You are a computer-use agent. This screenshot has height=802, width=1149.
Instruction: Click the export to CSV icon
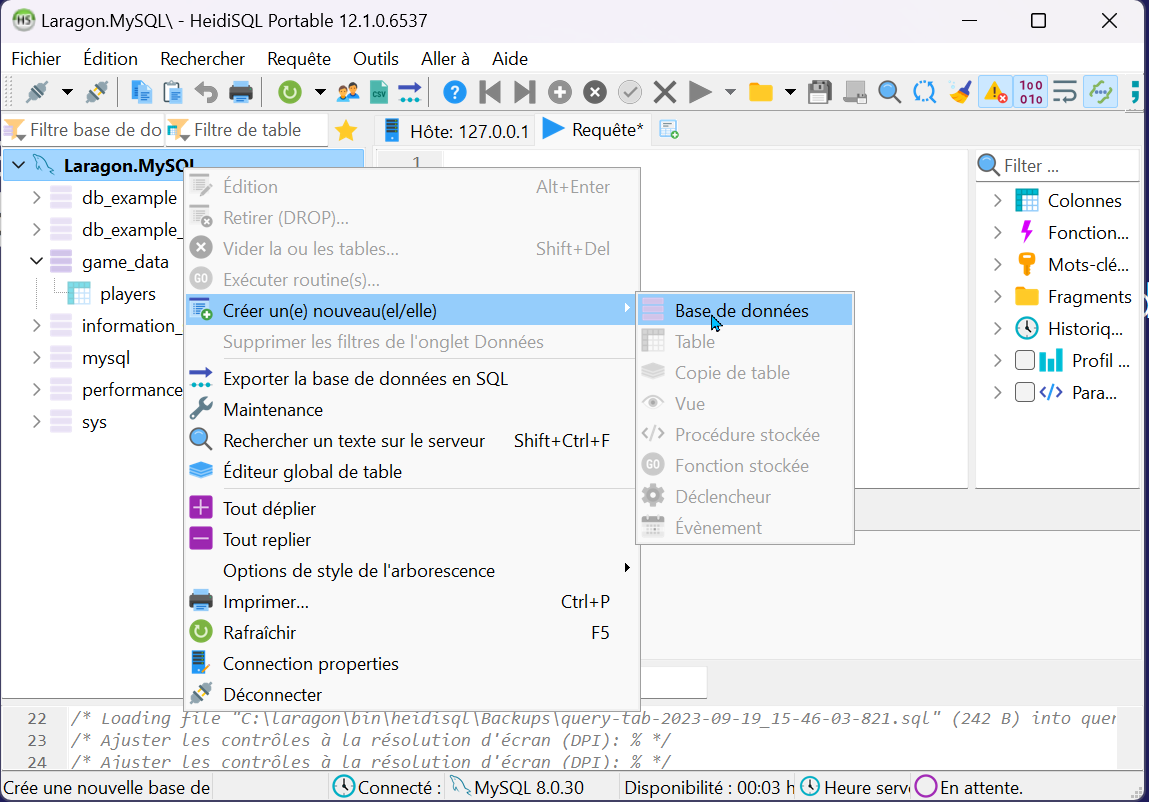379,92
